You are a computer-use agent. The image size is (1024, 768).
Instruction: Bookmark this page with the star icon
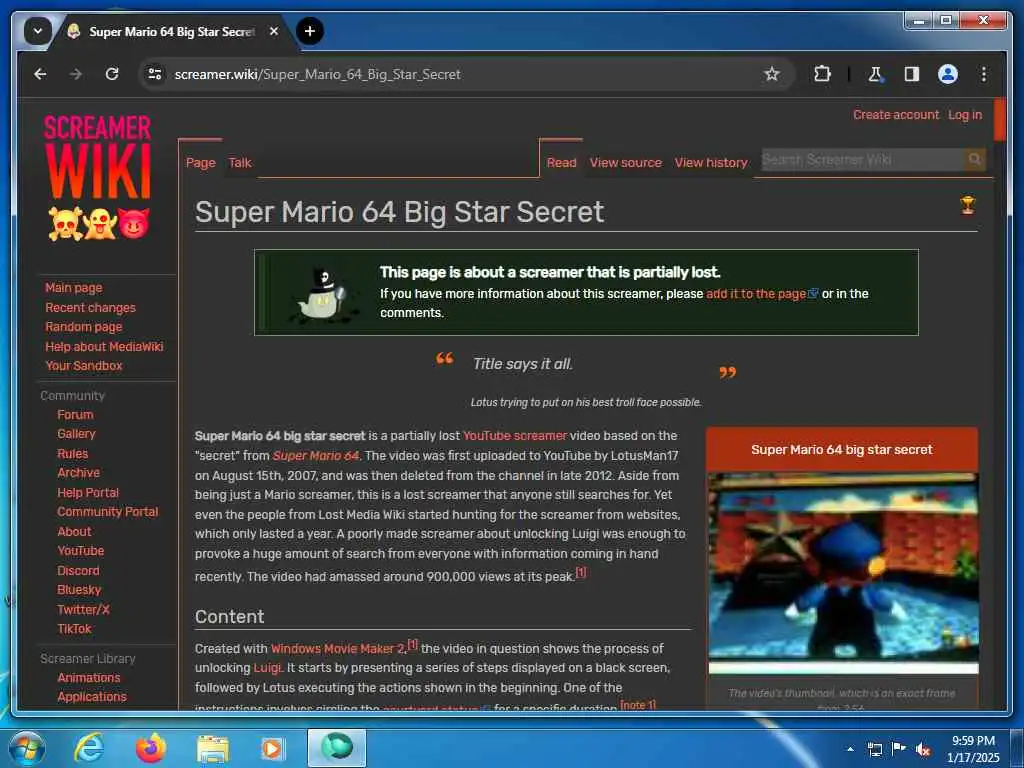point(772,74)
